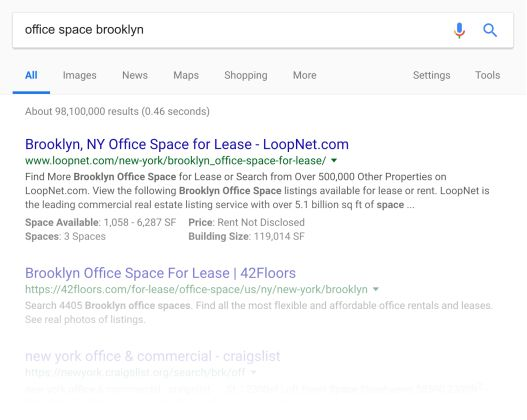This screenshot has height=420, width=527.
Task: Open the craigslist office & commercial link
Action: 153,356
